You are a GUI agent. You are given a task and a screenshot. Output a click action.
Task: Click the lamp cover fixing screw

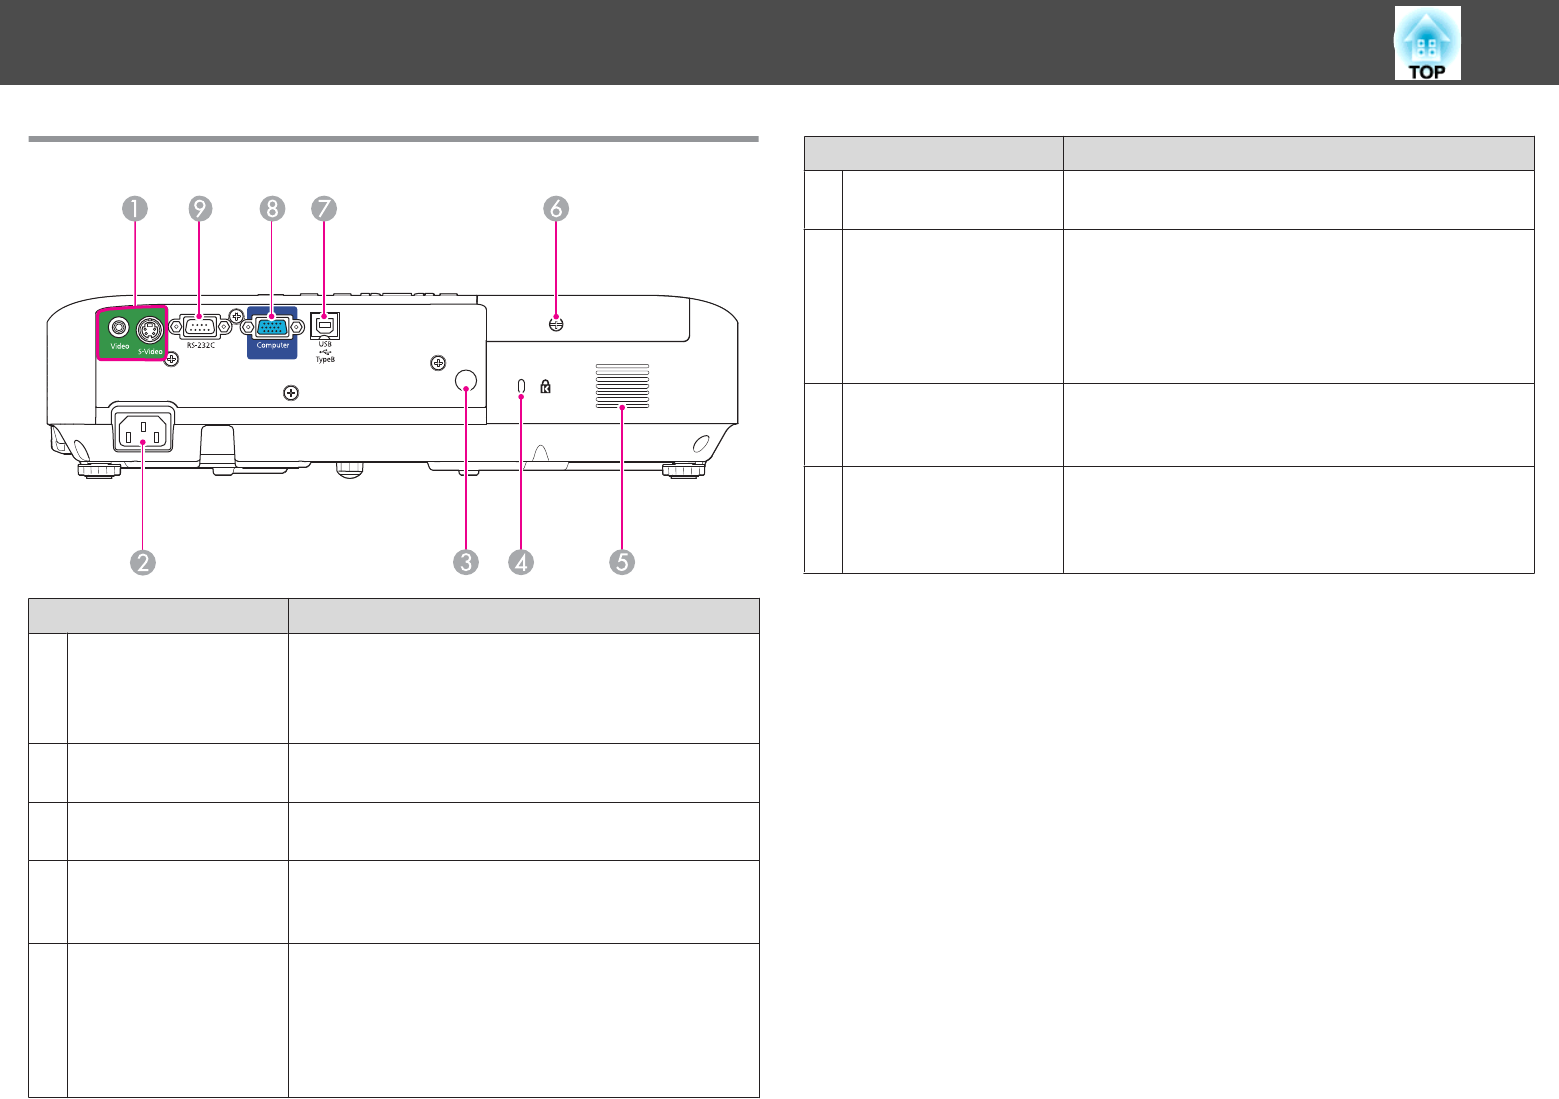[556, 324]
